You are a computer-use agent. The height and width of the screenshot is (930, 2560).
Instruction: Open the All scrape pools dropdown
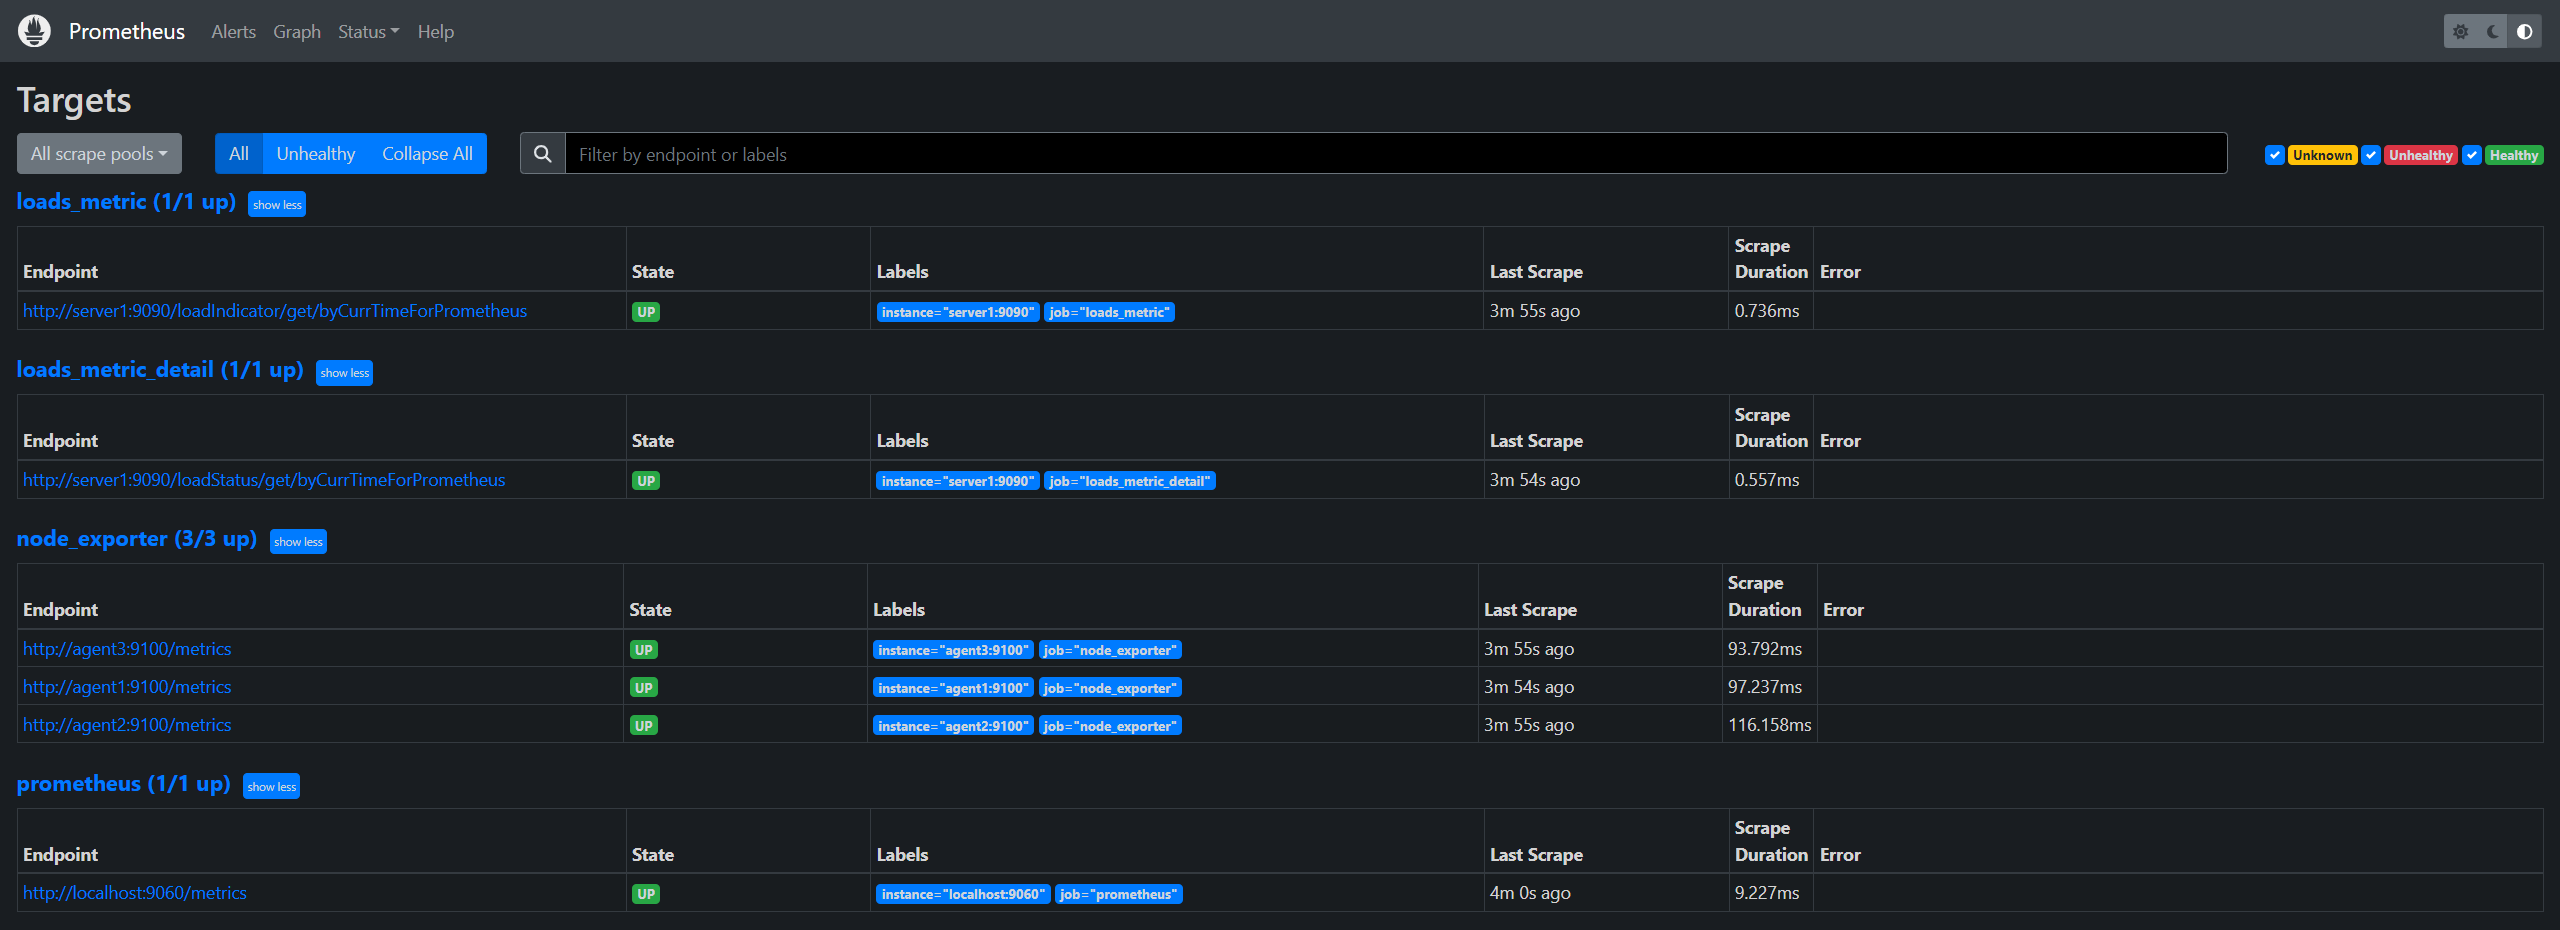99,154
